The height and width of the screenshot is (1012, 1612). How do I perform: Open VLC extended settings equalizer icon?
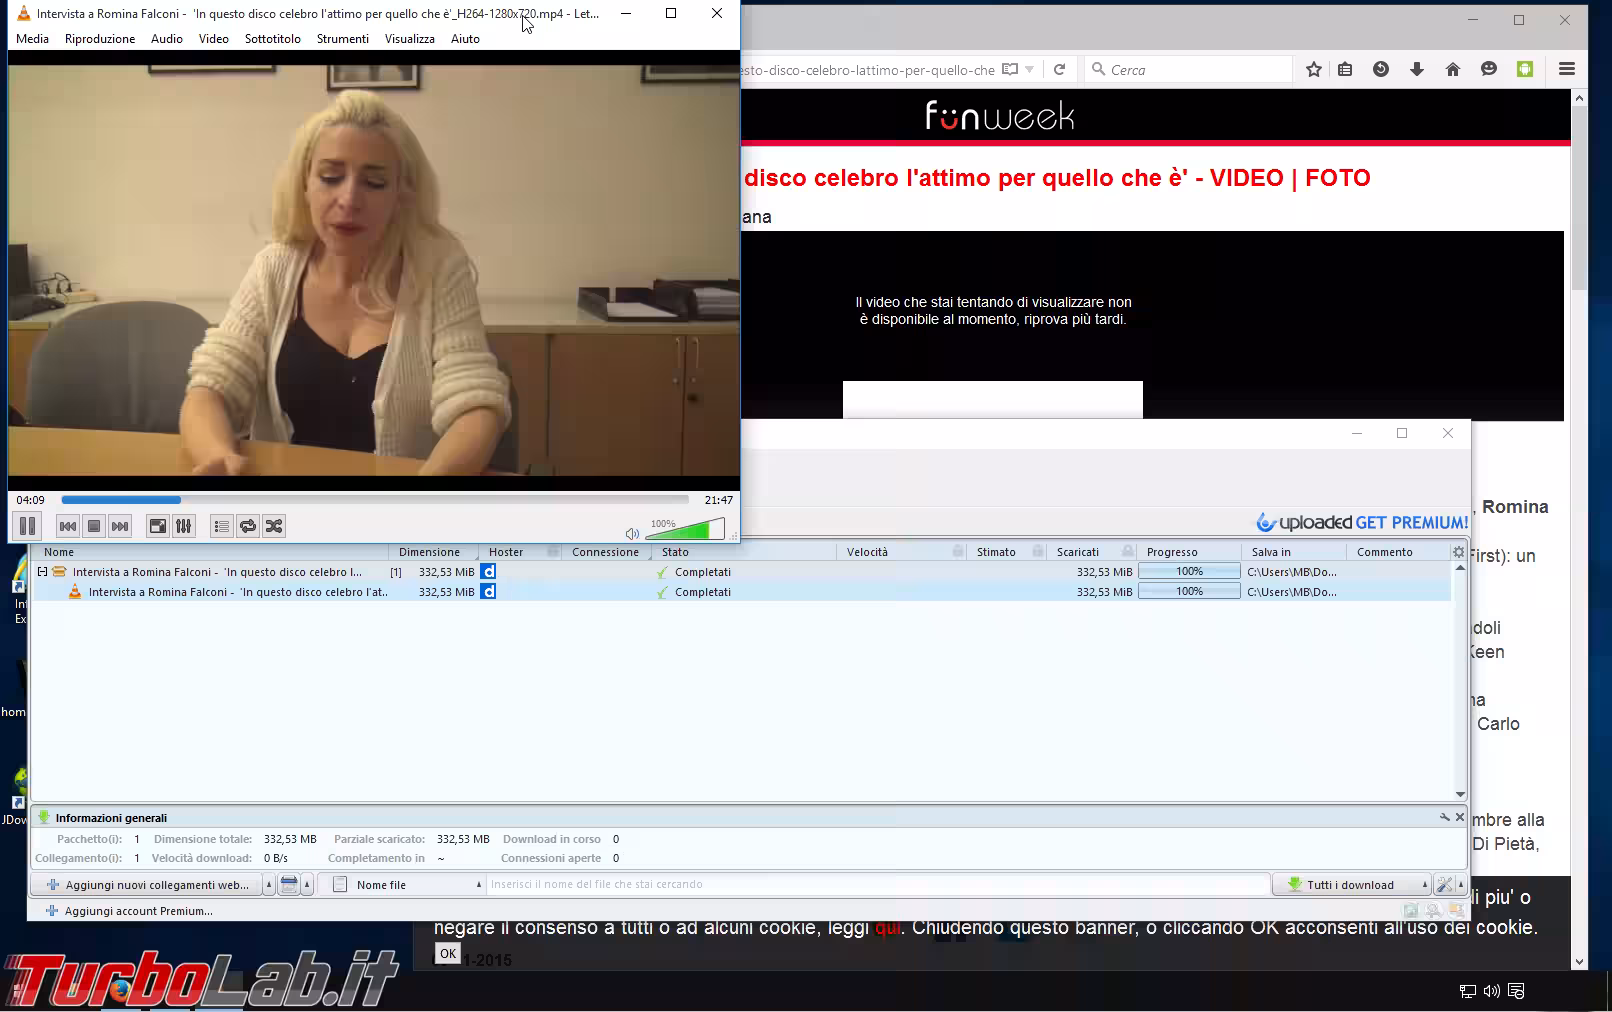(x=184, y=526)
